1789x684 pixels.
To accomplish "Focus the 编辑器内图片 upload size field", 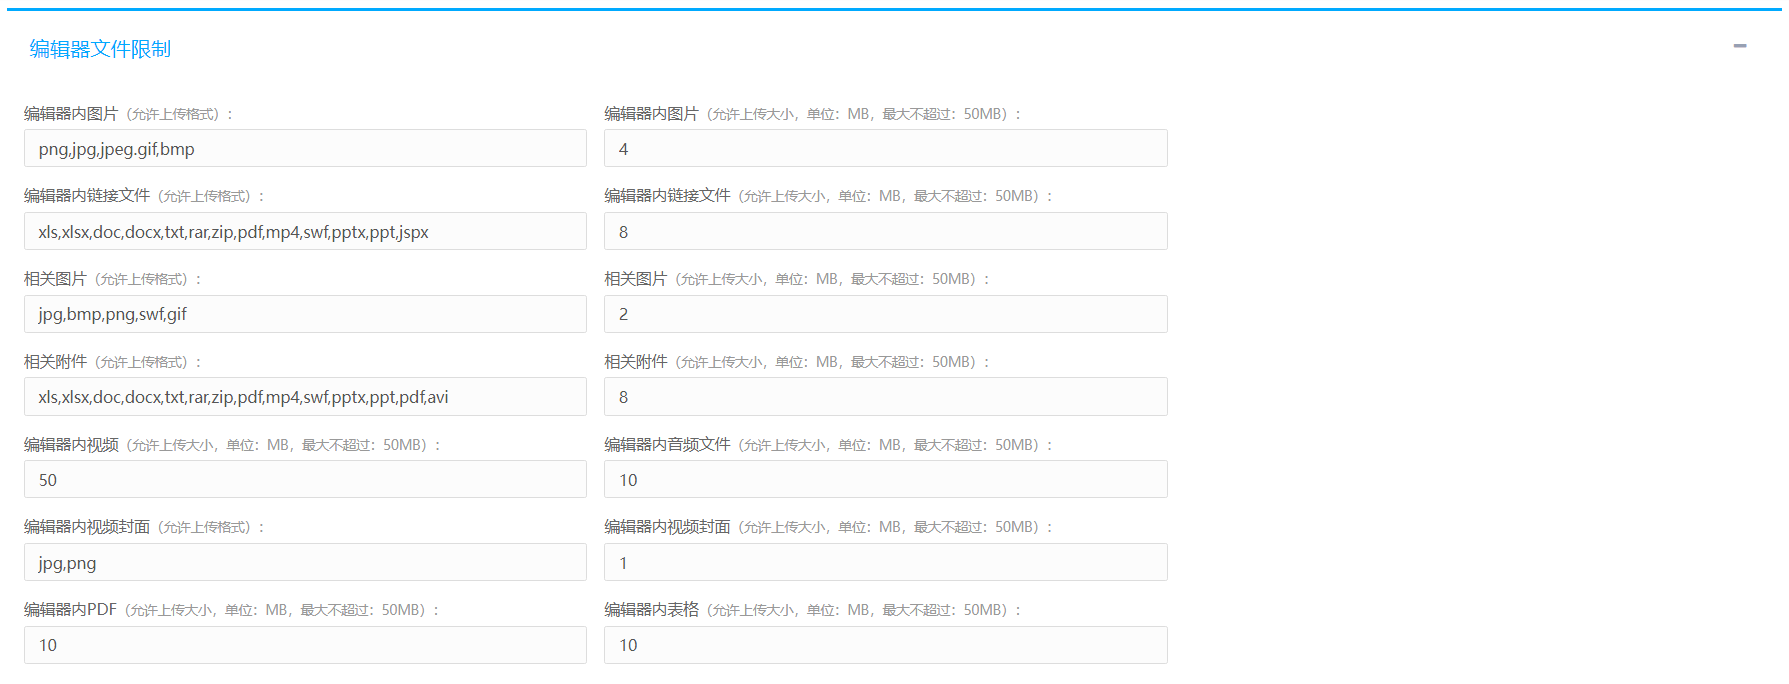I will 885,149.
